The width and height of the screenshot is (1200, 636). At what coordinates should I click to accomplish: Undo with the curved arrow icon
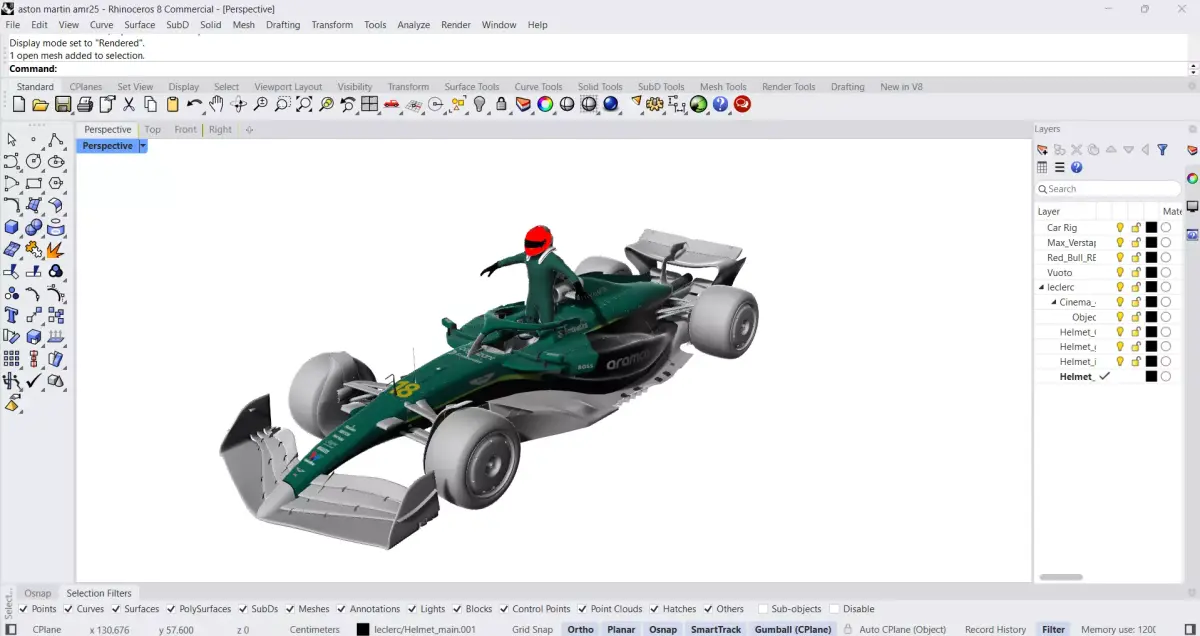195,104
